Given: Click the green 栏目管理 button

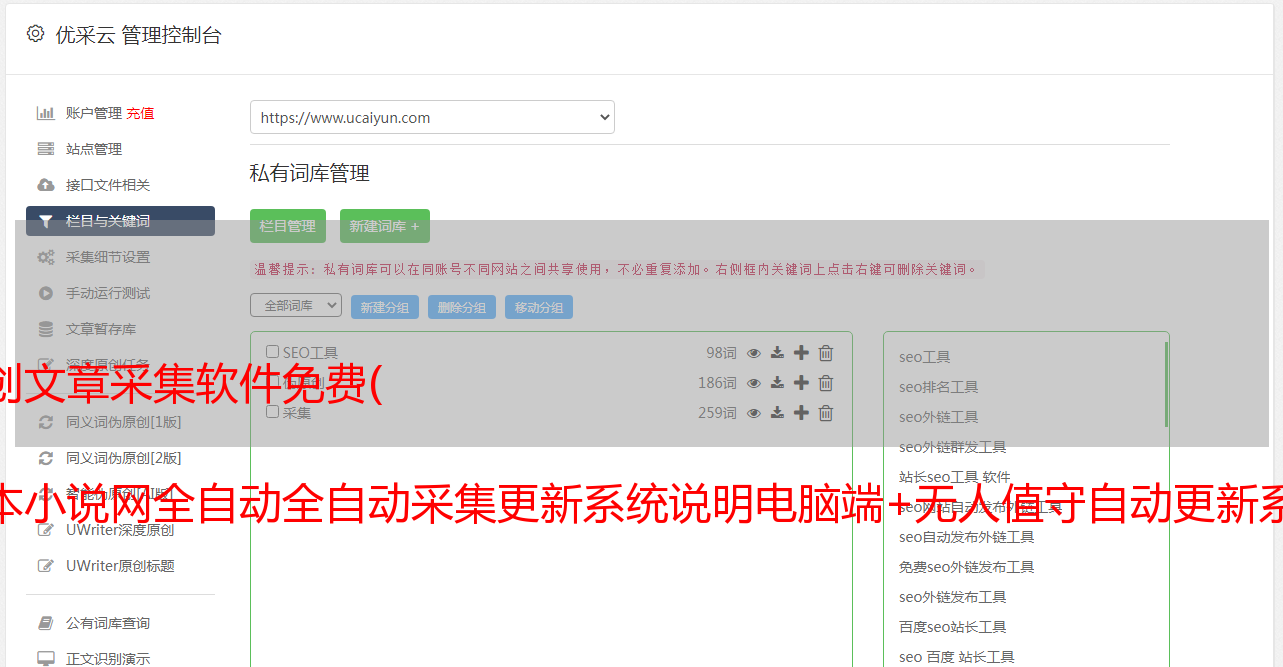Looking at the screenshot, I should click(x=288, y=226).
